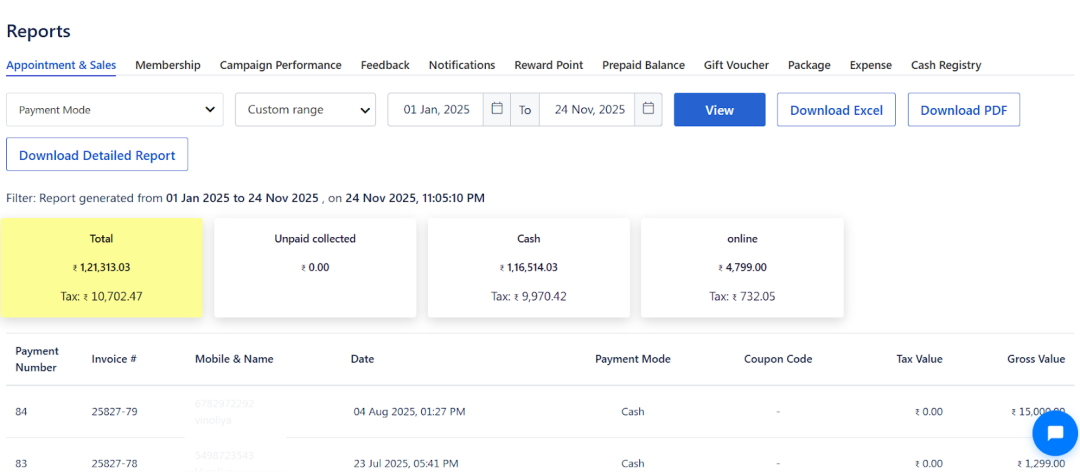Go to the Feedback tab

click(385, 65)
